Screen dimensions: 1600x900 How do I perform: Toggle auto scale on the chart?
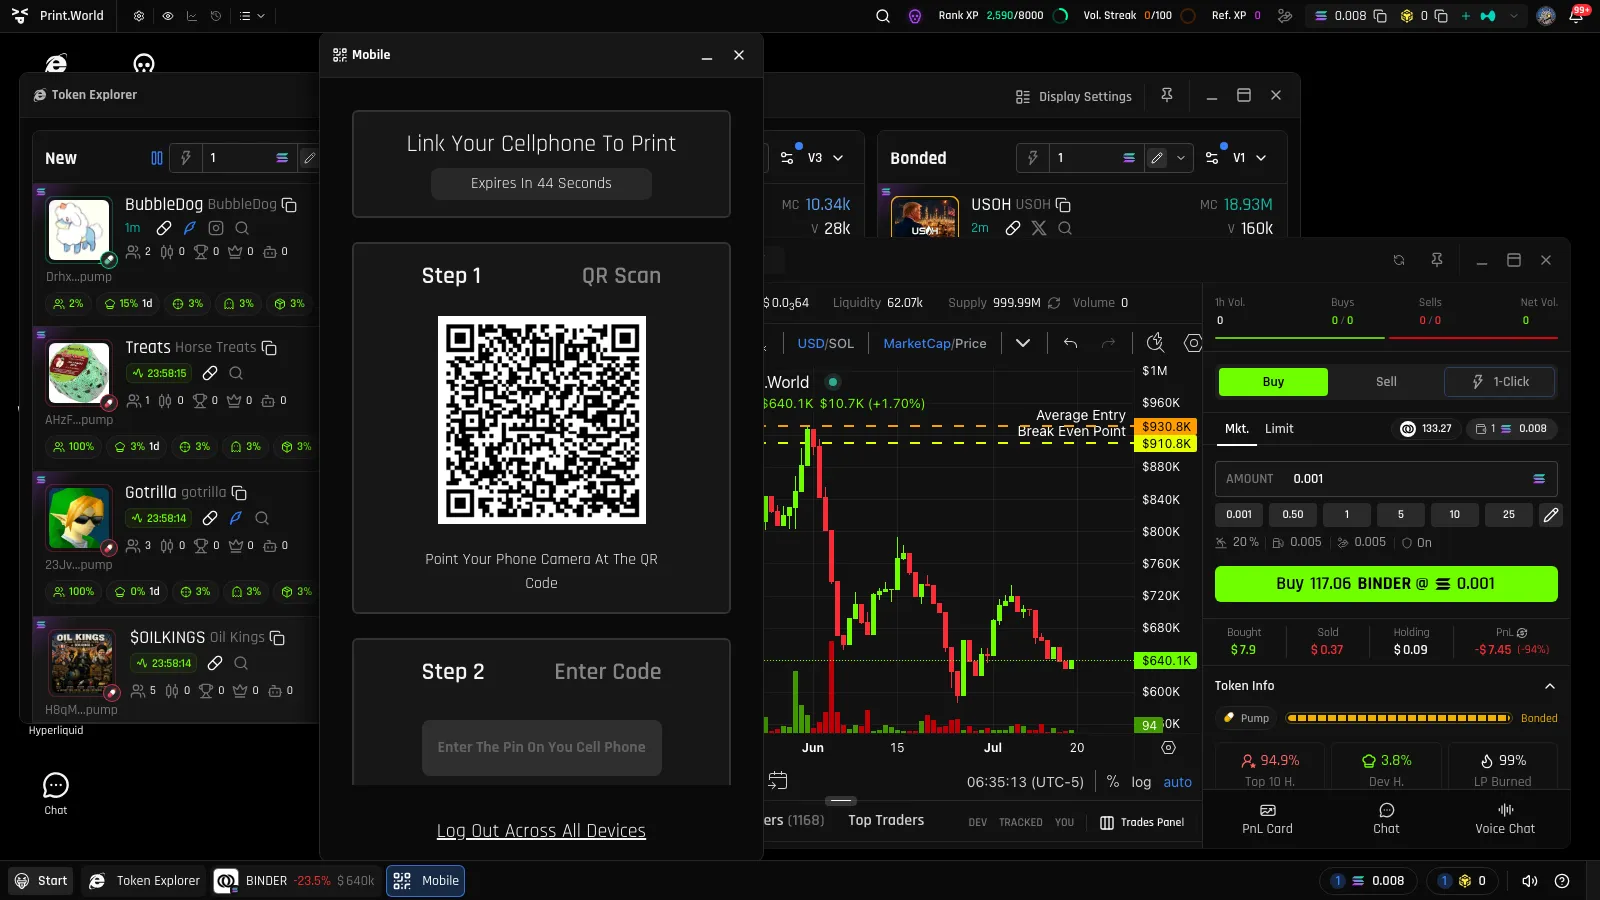(x=1177, y=782)
